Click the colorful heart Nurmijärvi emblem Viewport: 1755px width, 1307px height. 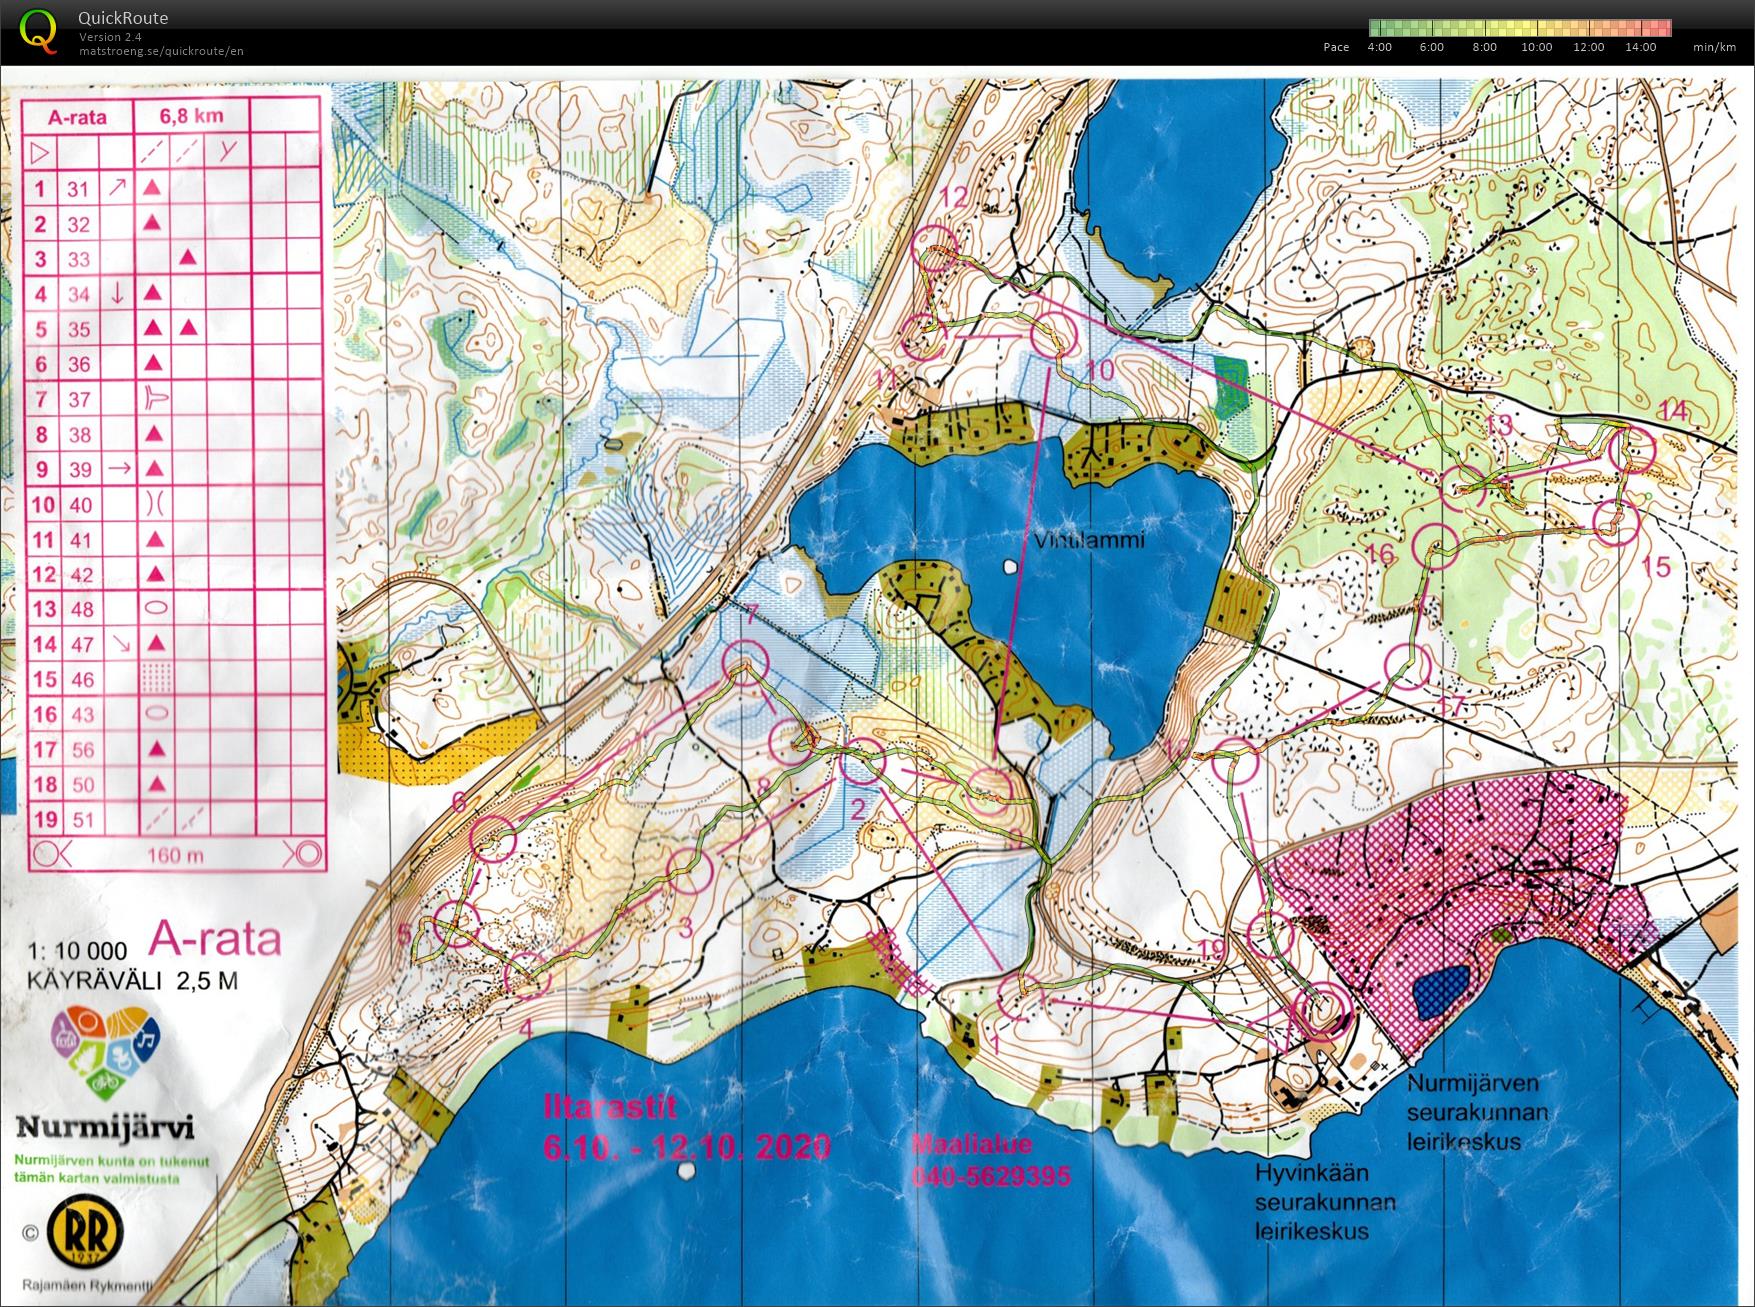click(x=104, y=1053)
